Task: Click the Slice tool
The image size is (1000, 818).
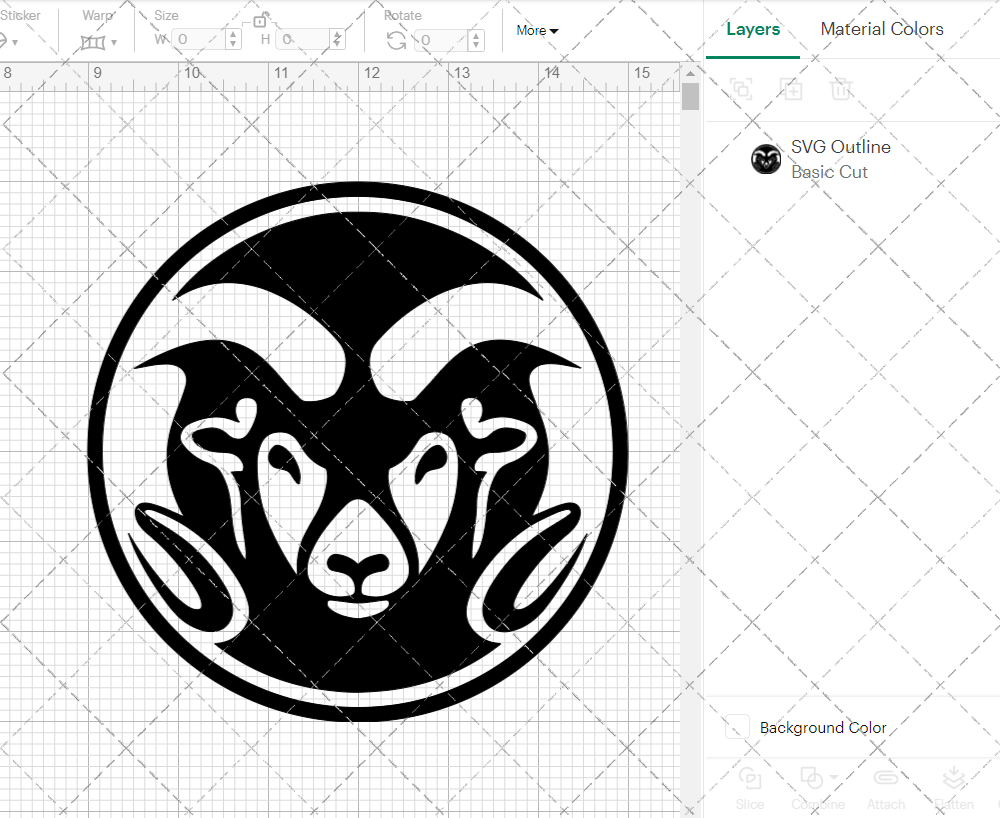Action: pyautogui.click(x=749, y=788)
